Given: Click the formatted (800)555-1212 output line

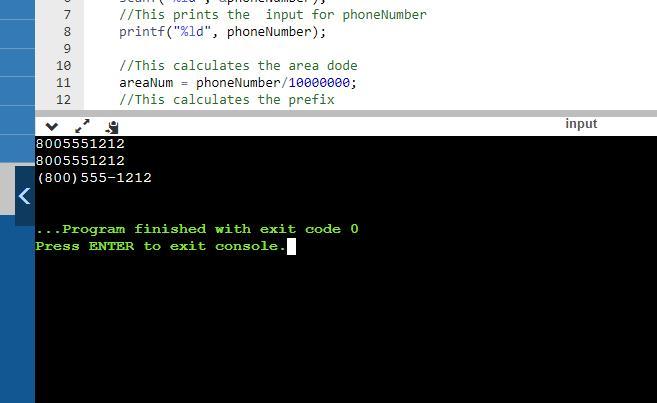Looking at the screenshot, I should pos(94,178).
